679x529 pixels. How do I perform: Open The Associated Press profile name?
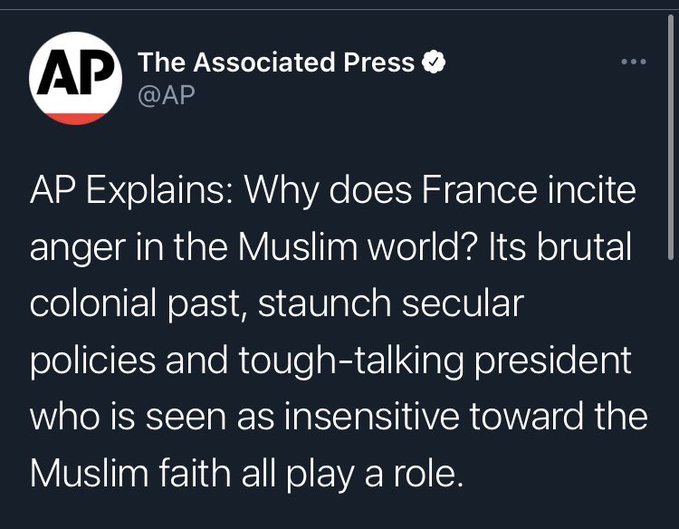(276, 63)
